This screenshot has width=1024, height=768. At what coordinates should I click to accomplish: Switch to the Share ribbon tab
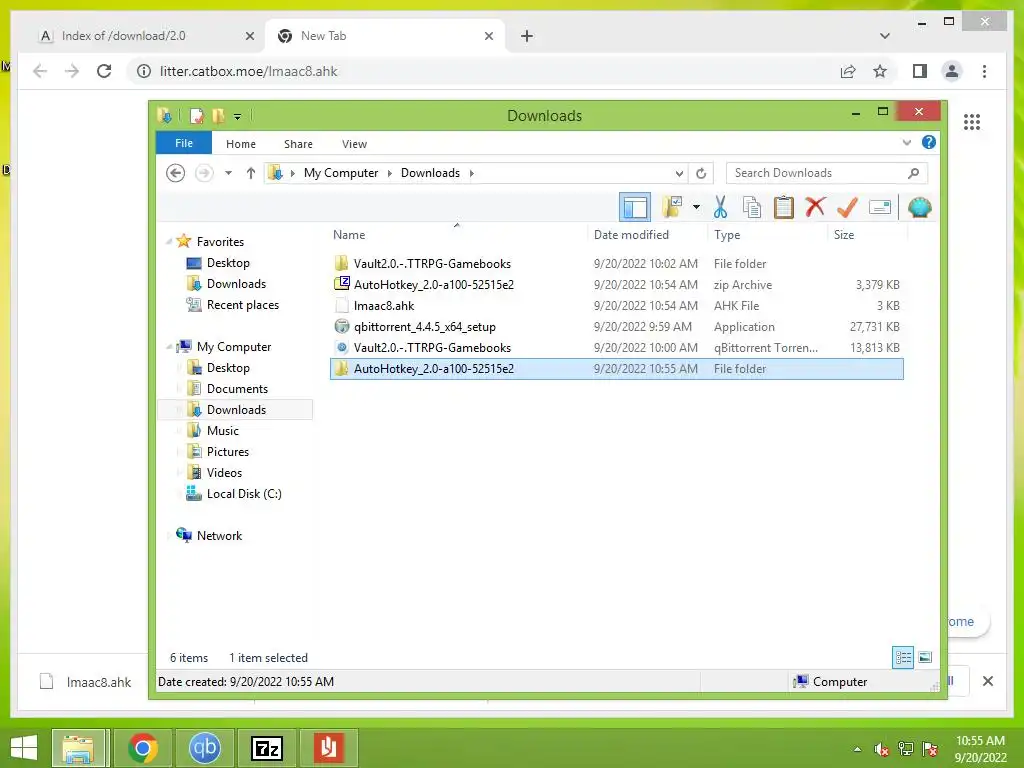click(x=298, y=144)
